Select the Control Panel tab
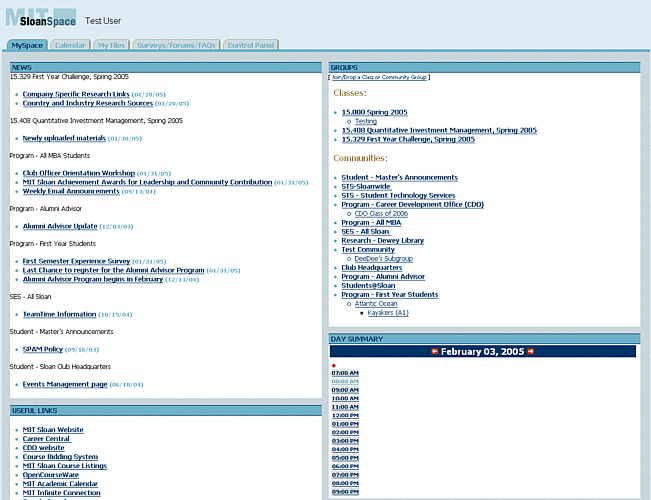Viewport: 651px width, 500px height. pyautogui.click(x=250, y=45)
